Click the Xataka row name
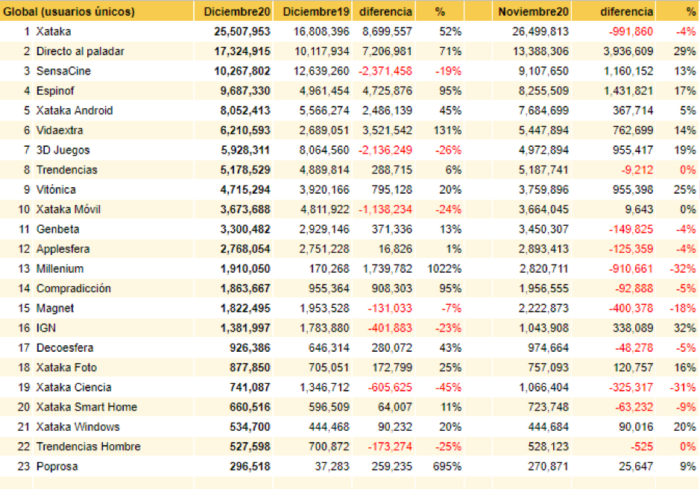Image resolution: width=700 pixels, height=489 pixels. coord(54,32)
